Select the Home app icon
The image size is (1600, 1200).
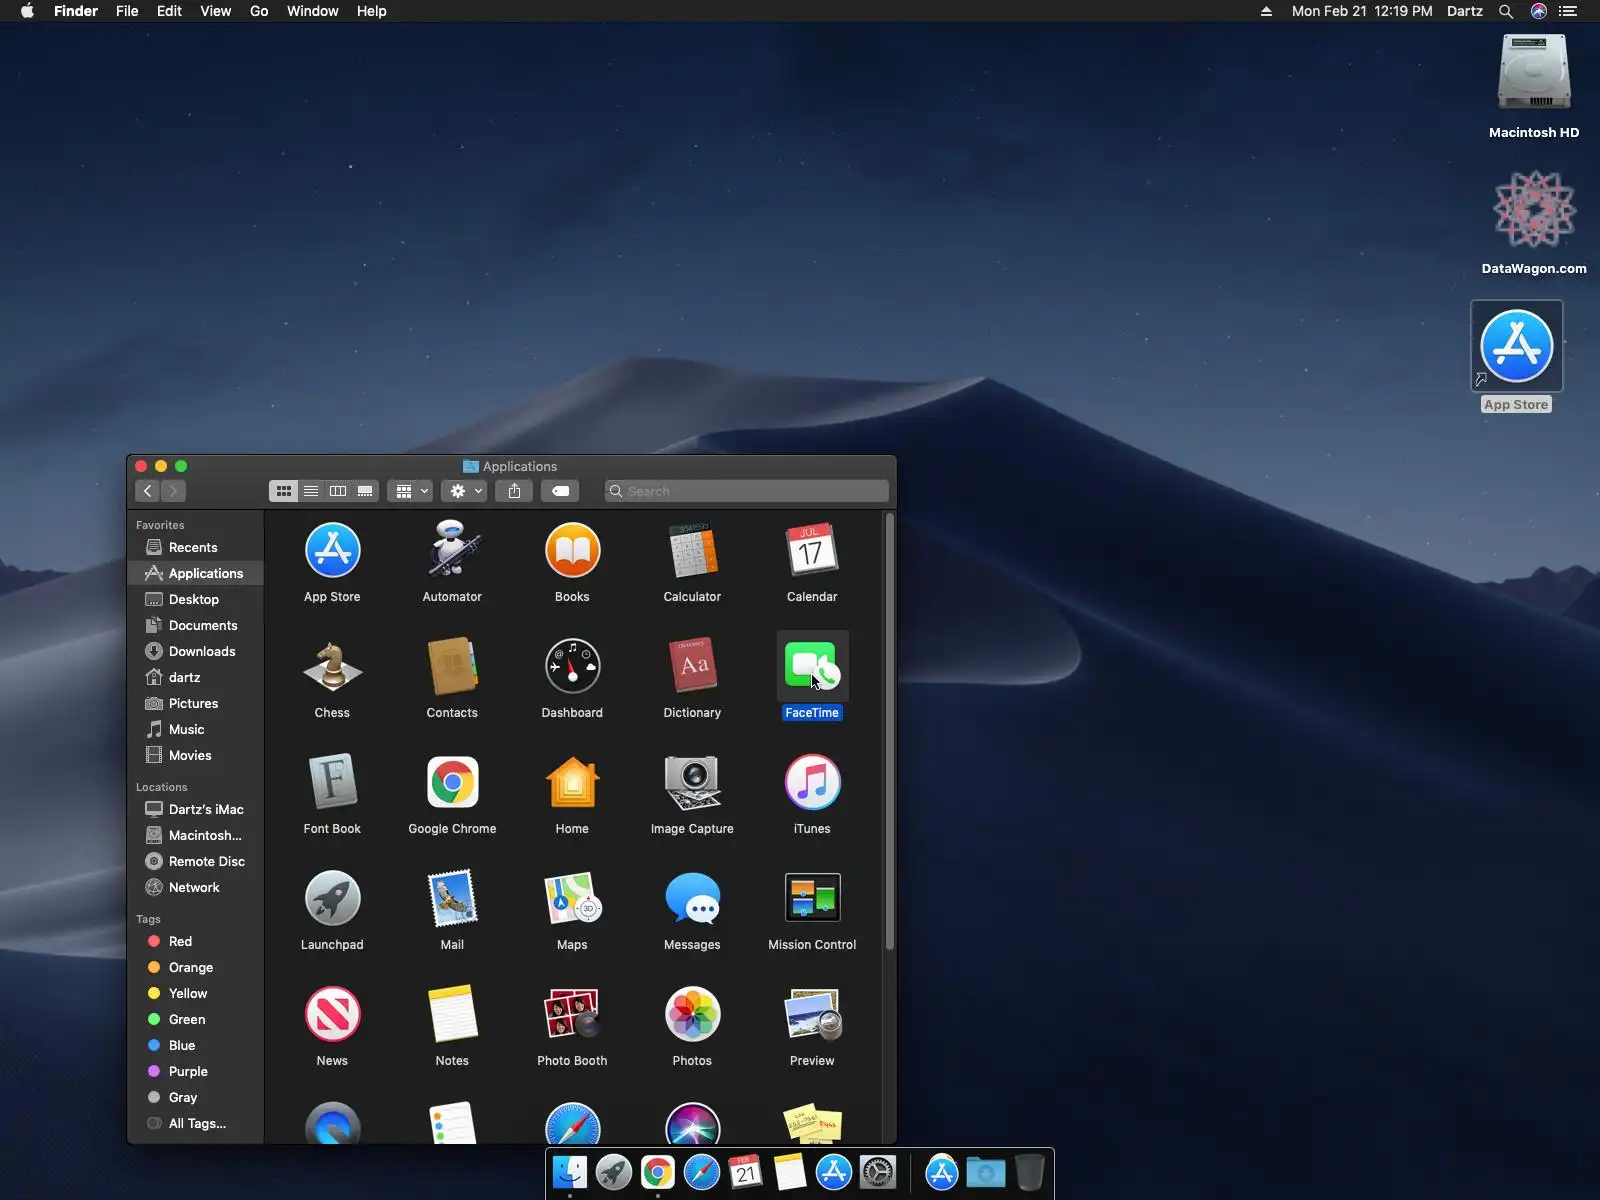click(572, 782)
